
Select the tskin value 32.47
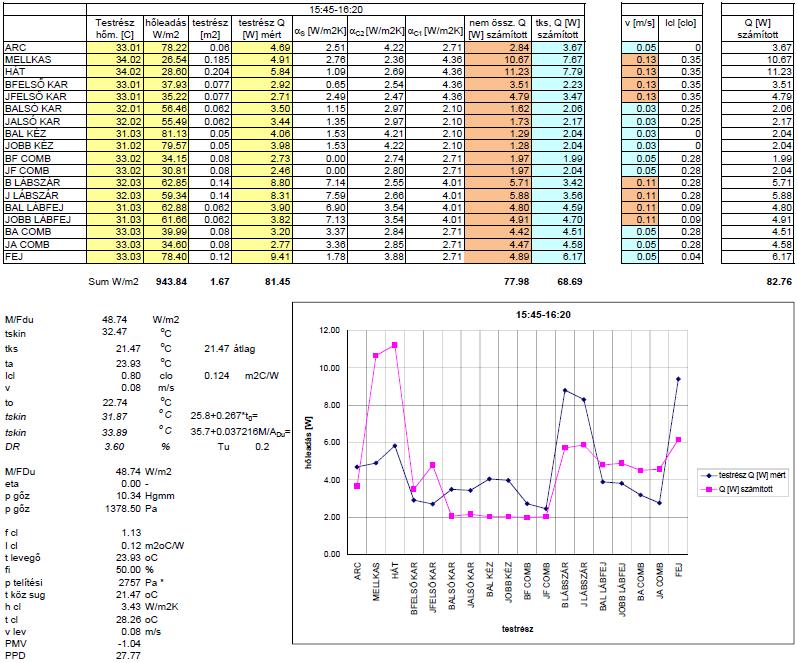point(114,332)
